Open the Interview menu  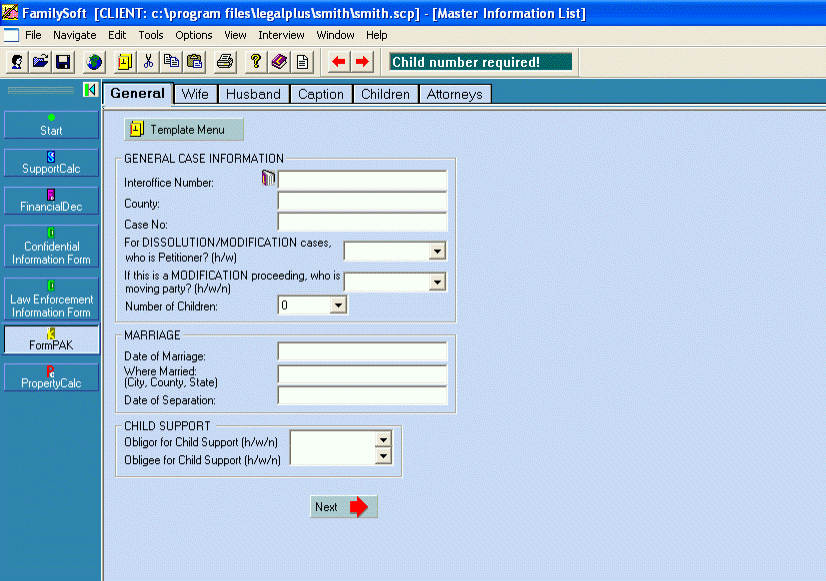[x=281, y=35]
